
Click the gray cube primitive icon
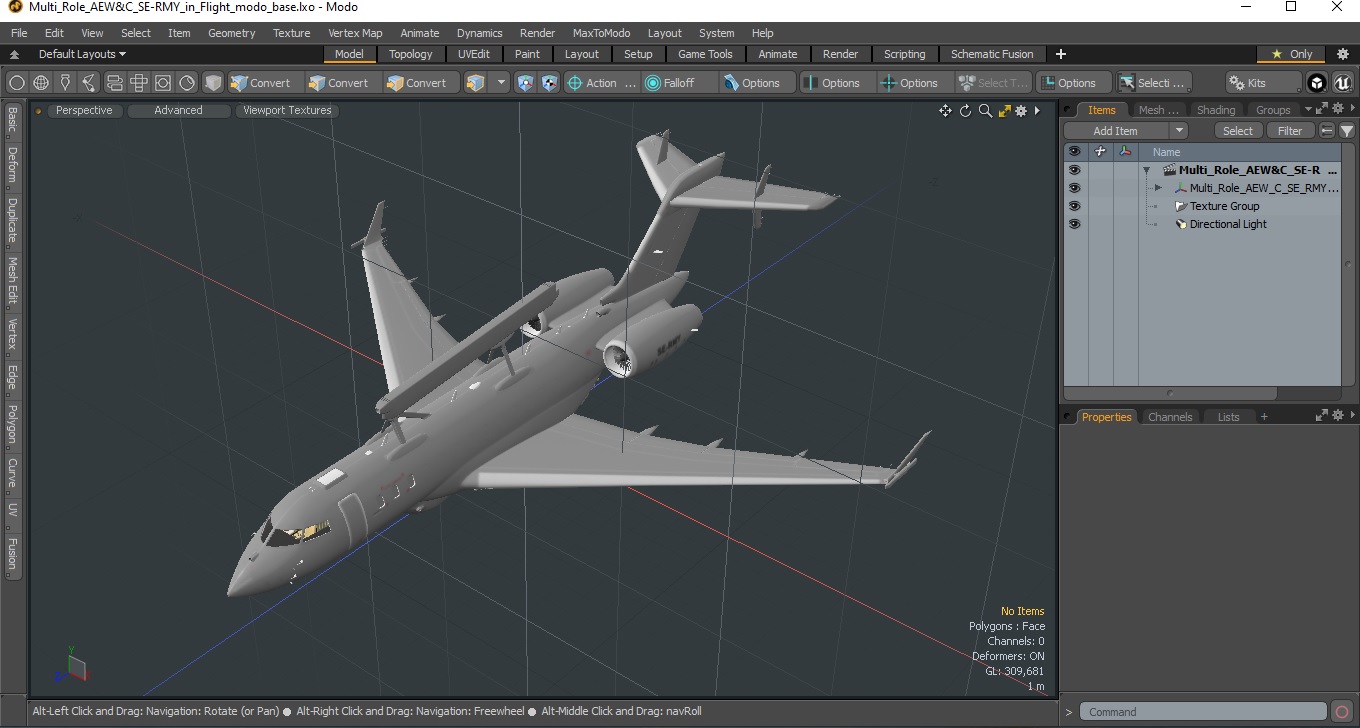click(213, 83)
